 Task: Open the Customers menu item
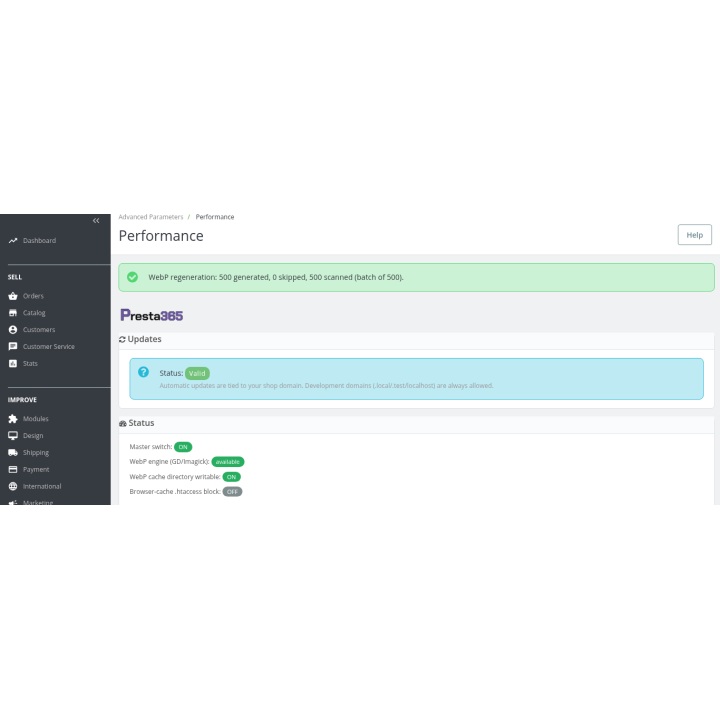39,330
